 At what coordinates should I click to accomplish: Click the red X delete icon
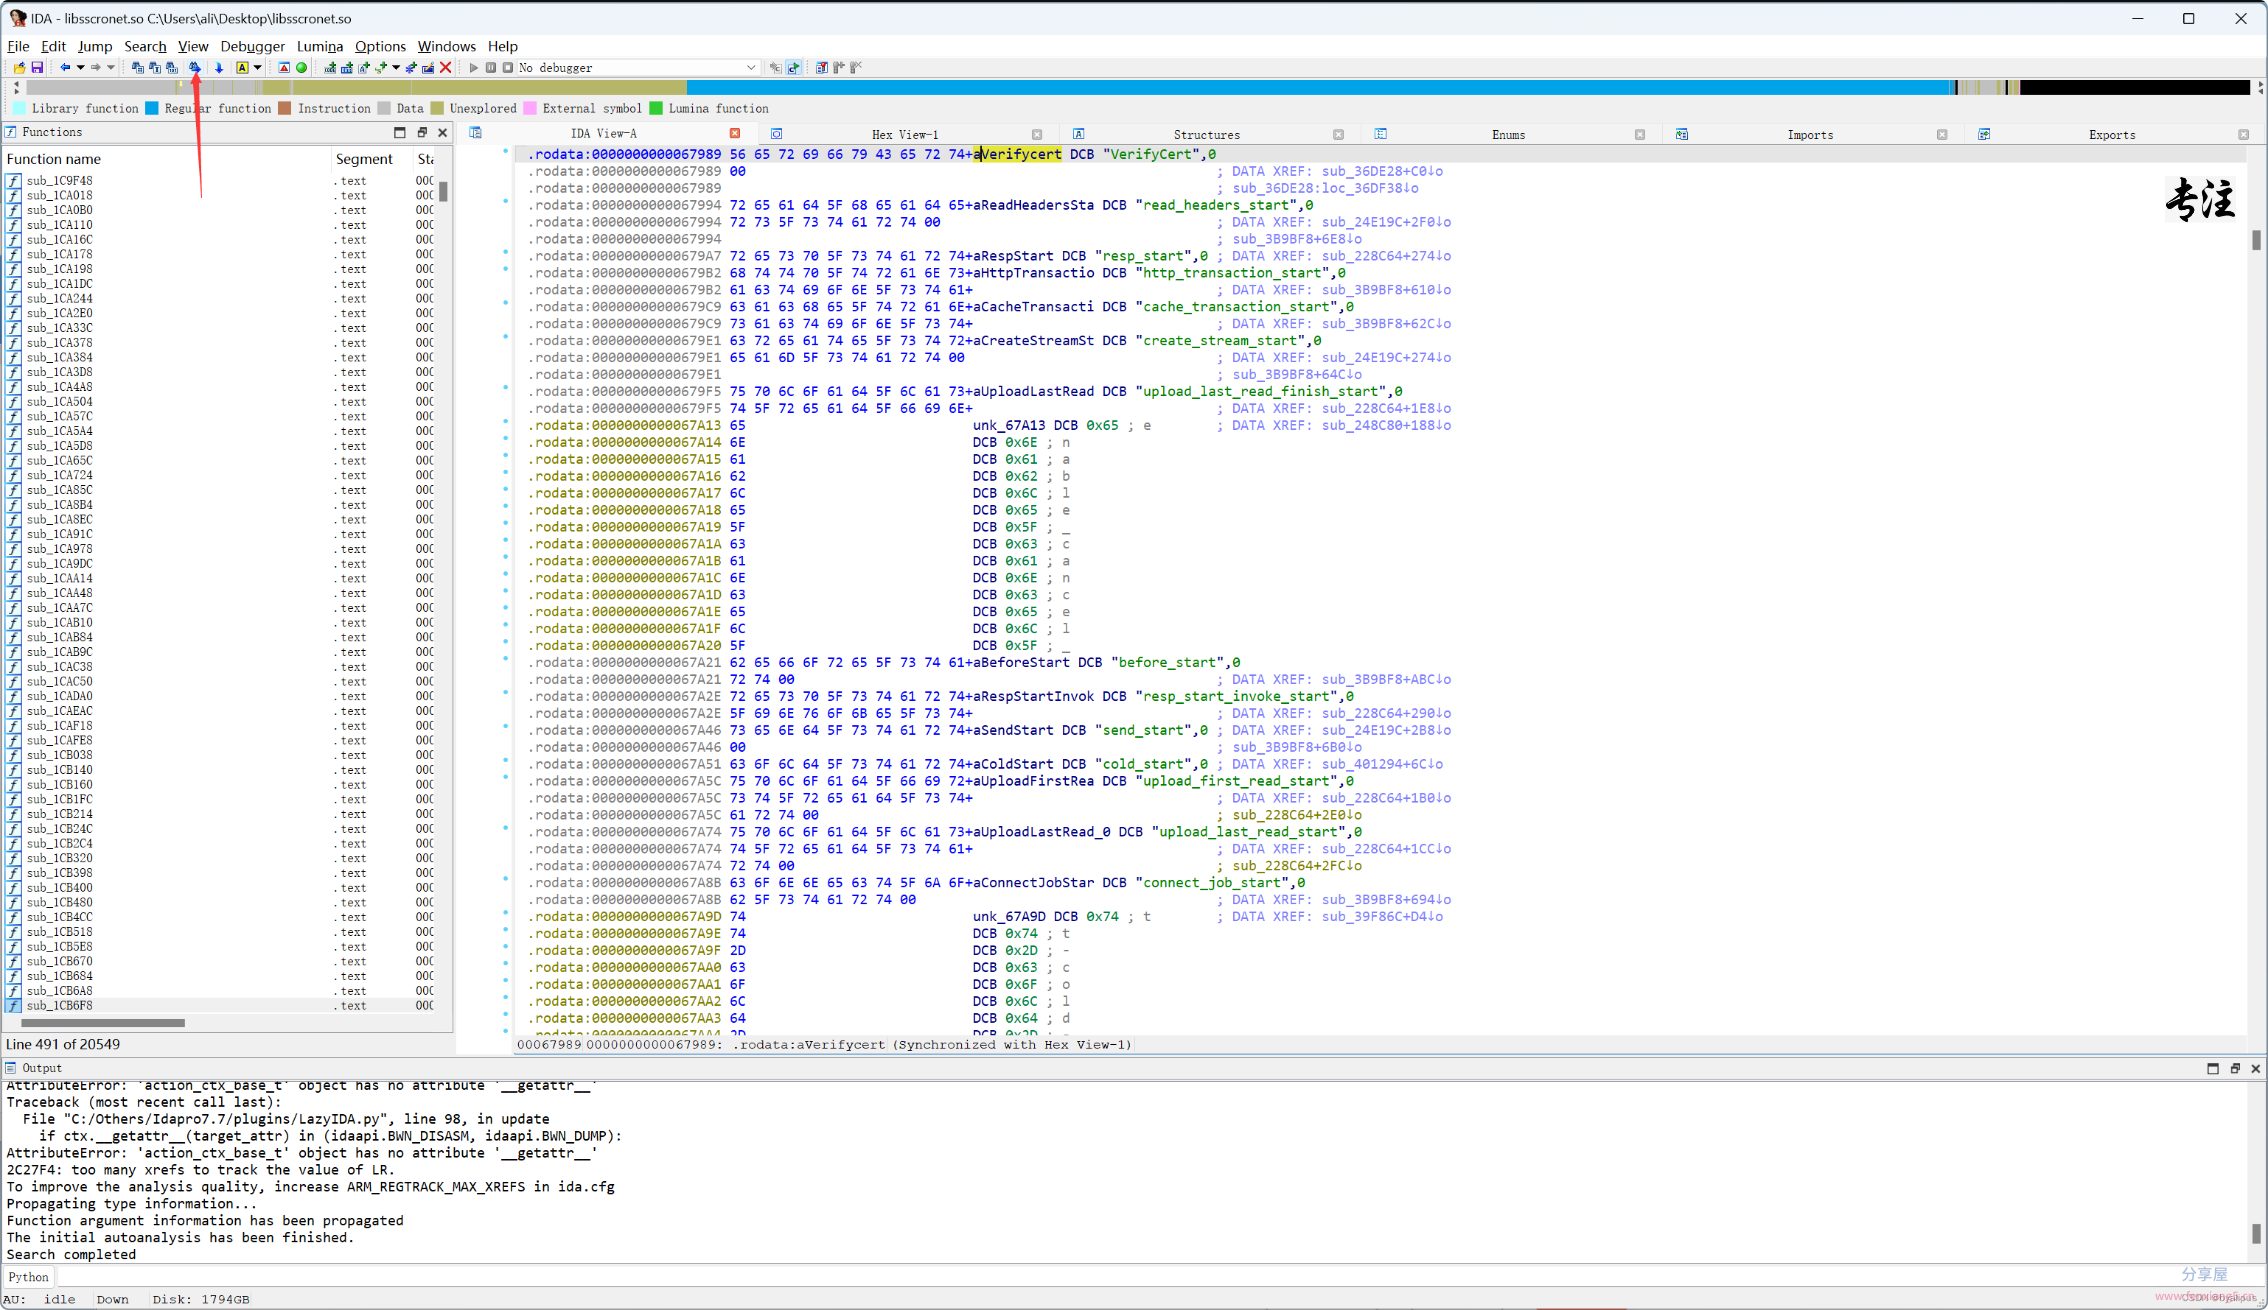click(446, 68)
